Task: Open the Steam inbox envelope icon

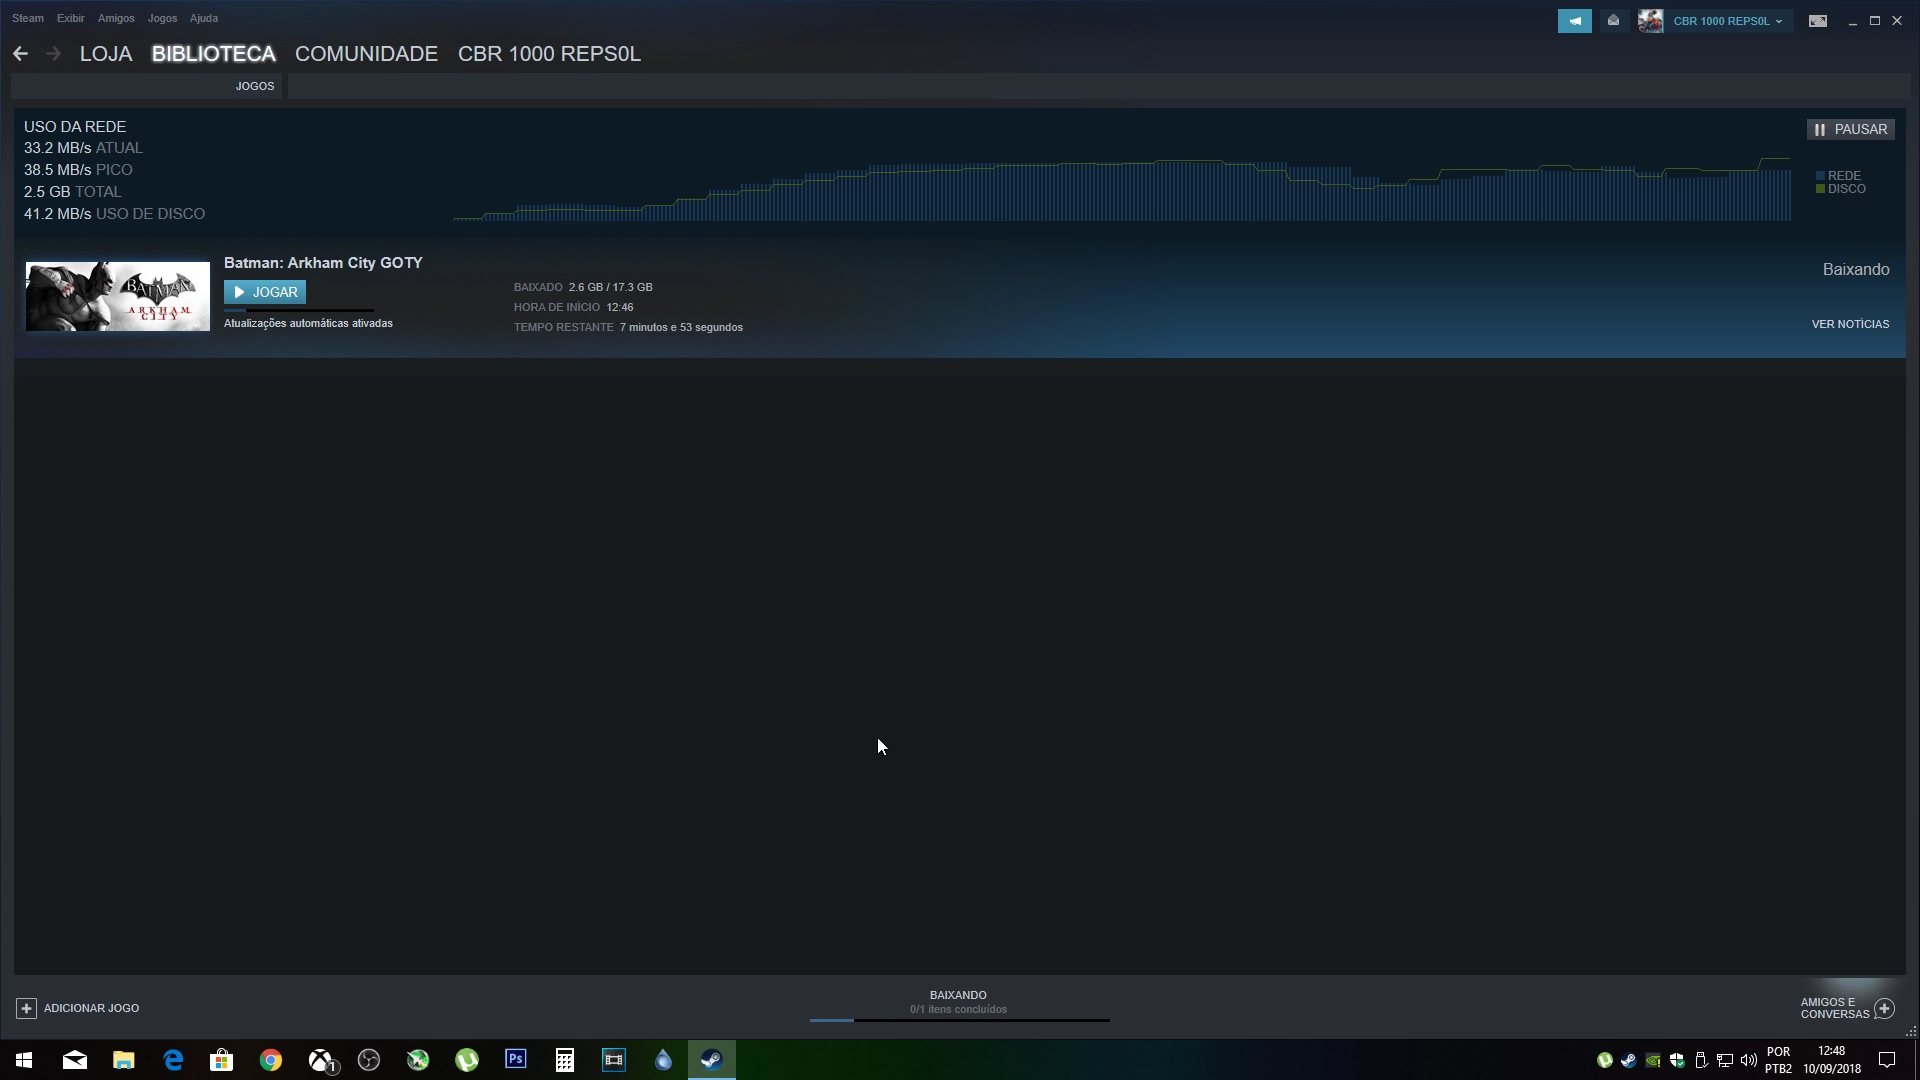Action: click(x=1613, y=20)
